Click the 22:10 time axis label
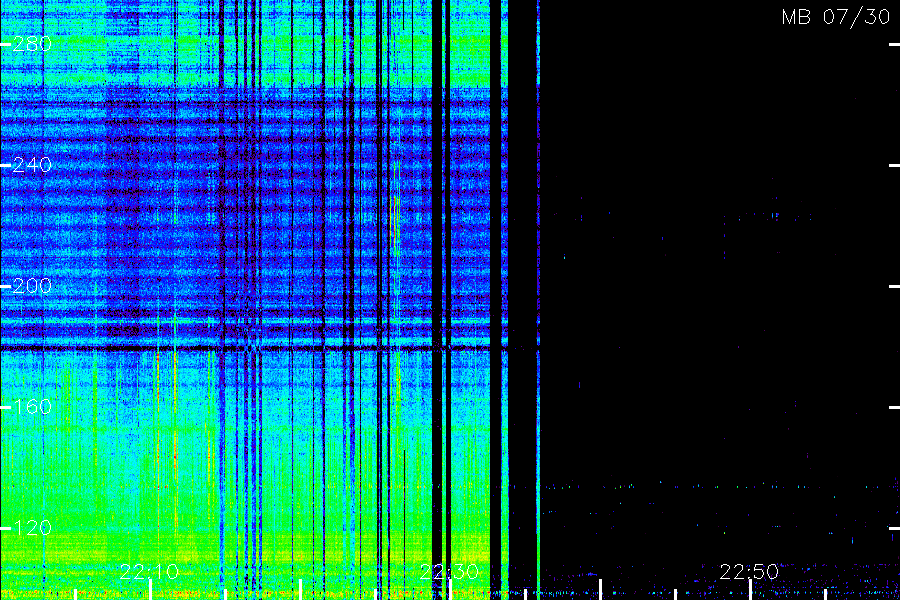Screen dimensions: 900x600 [x=149, y=572]
